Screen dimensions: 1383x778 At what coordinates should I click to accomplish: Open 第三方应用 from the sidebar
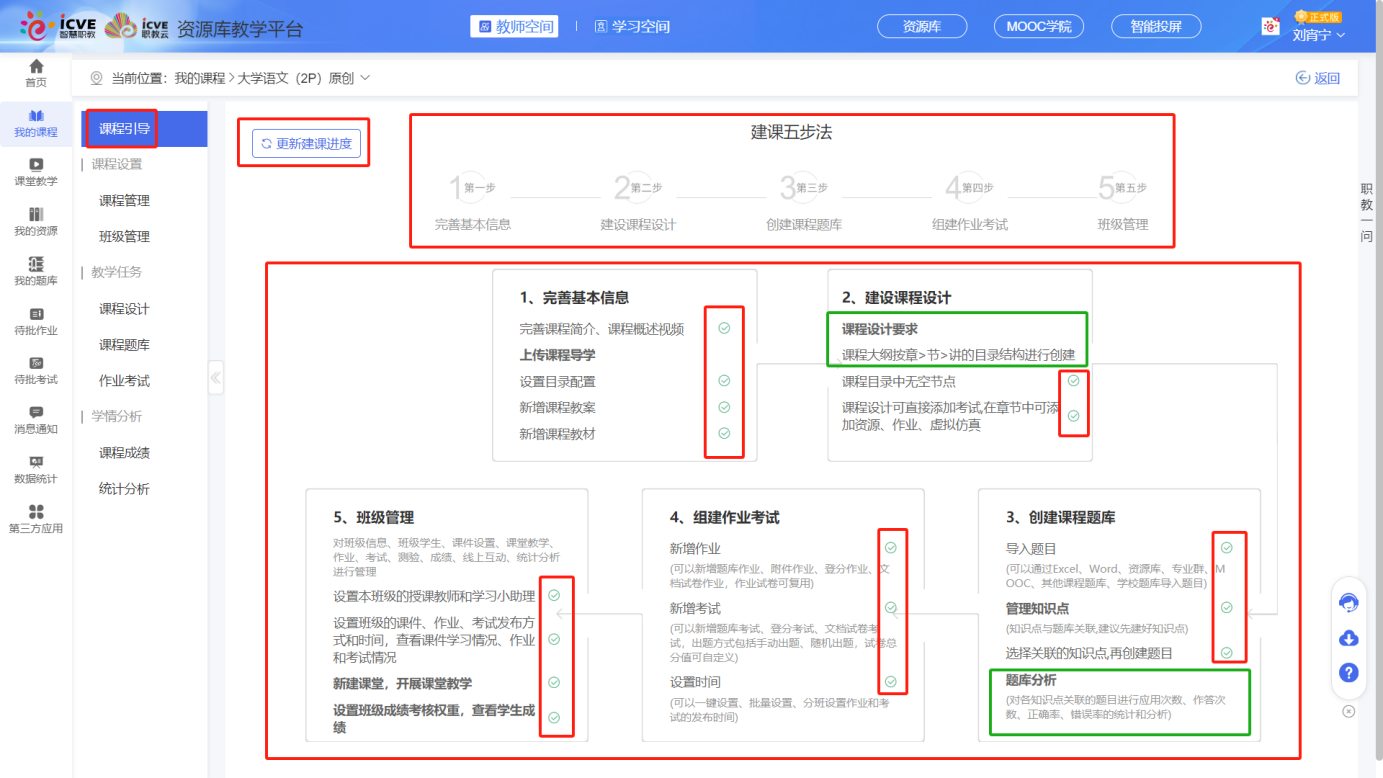click(x=36, y=517)
